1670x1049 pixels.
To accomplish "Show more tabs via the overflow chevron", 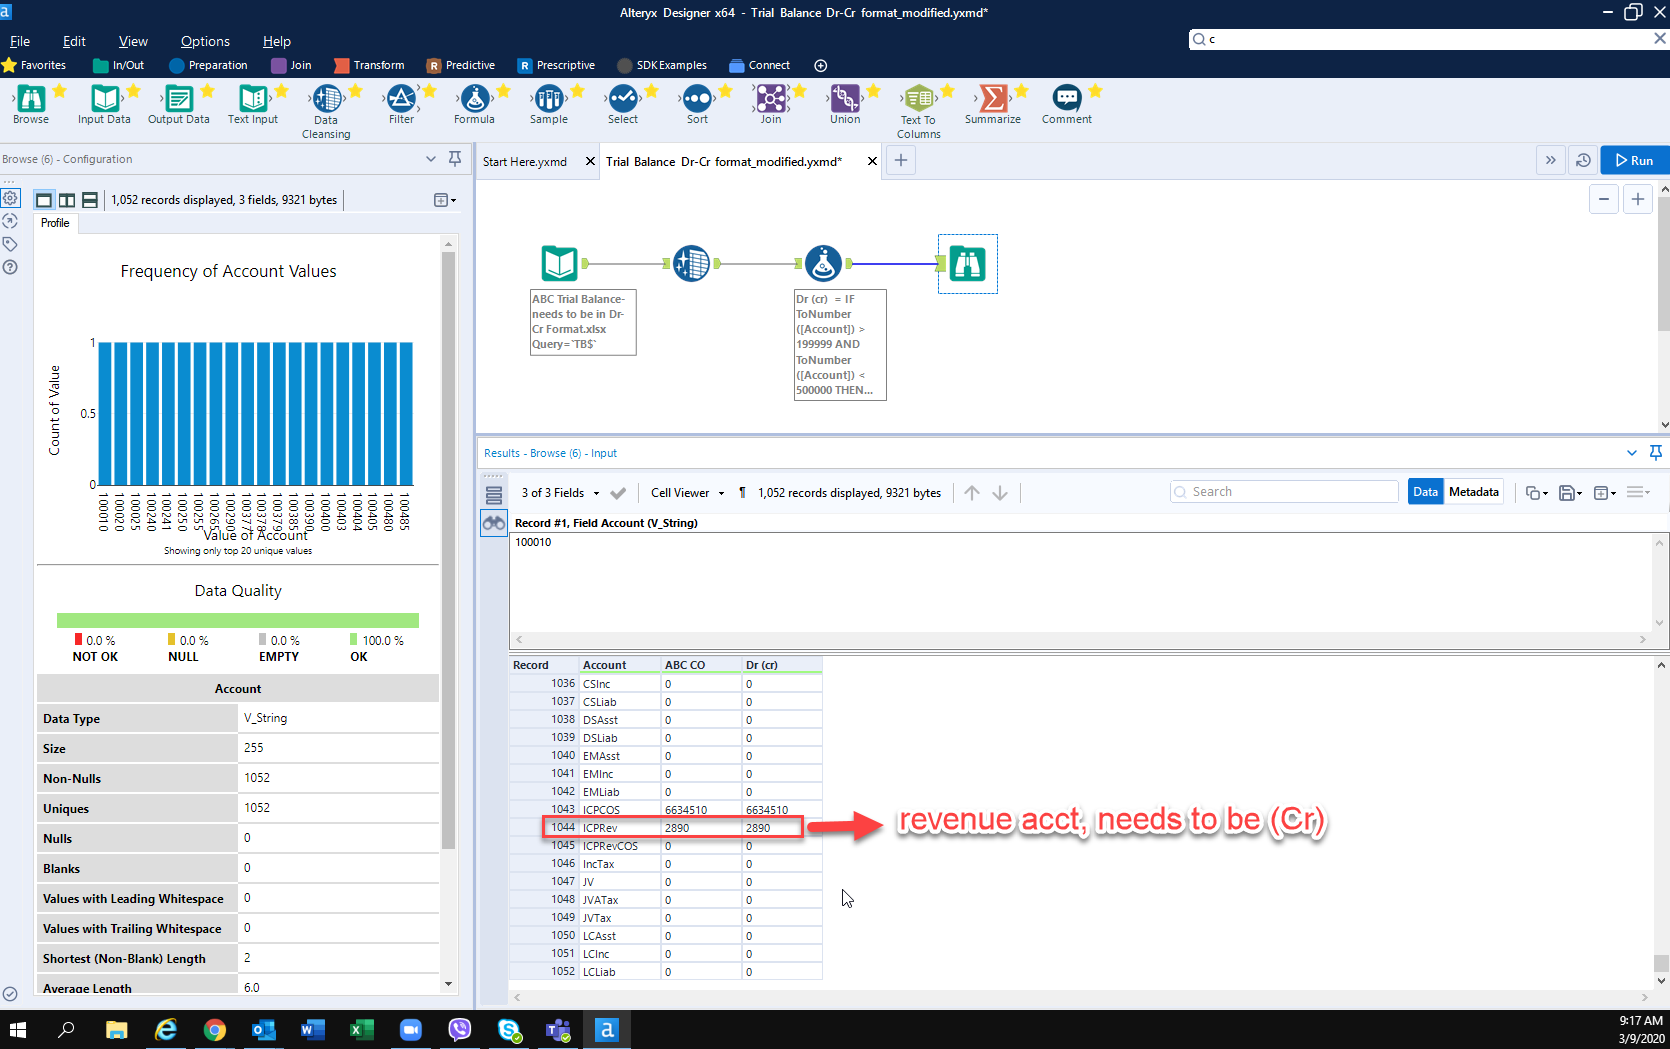I will (x=1551, y=160).
